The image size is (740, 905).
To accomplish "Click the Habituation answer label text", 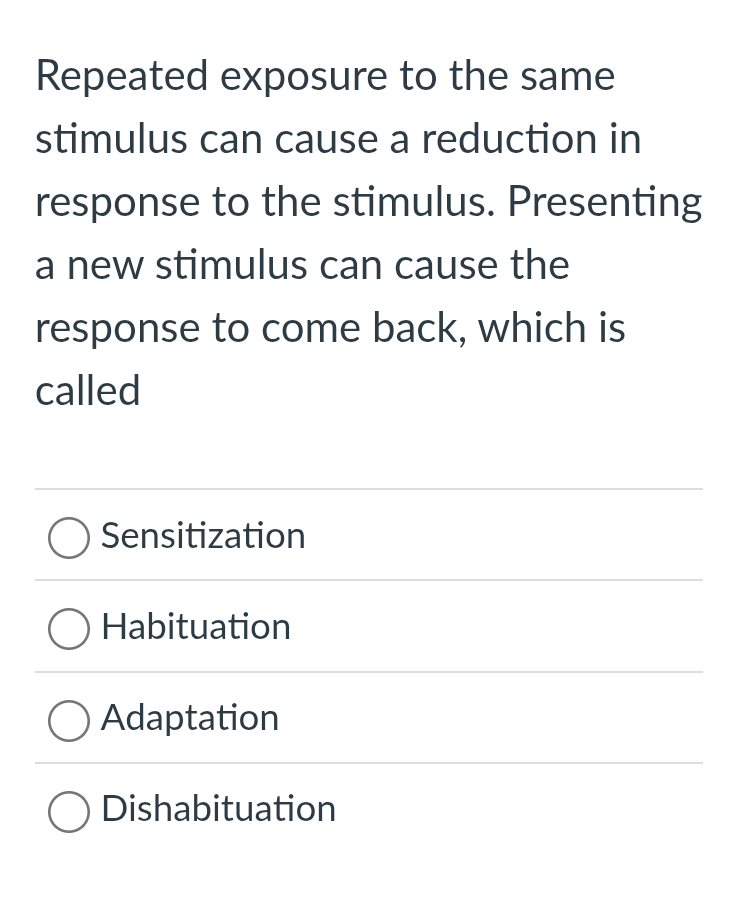I will pos(195,627).
